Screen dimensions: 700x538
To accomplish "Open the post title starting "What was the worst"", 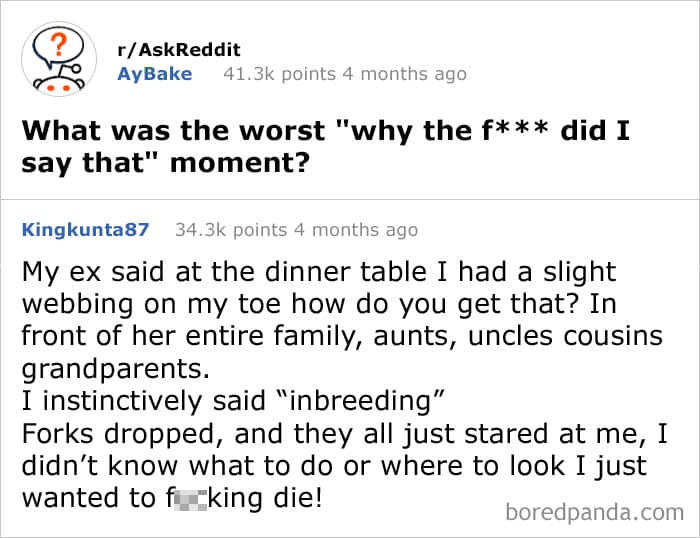I will point(324,145).
